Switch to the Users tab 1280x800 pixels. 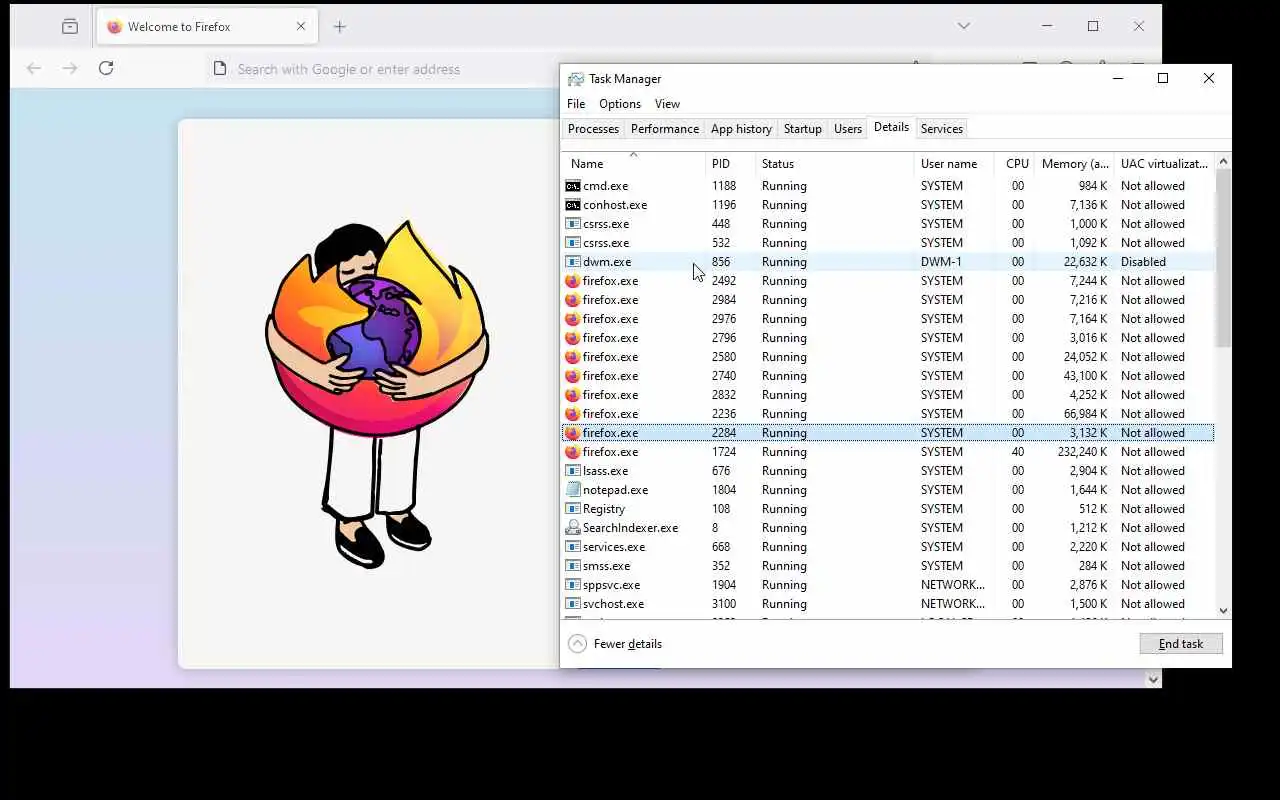click(848, 129)
